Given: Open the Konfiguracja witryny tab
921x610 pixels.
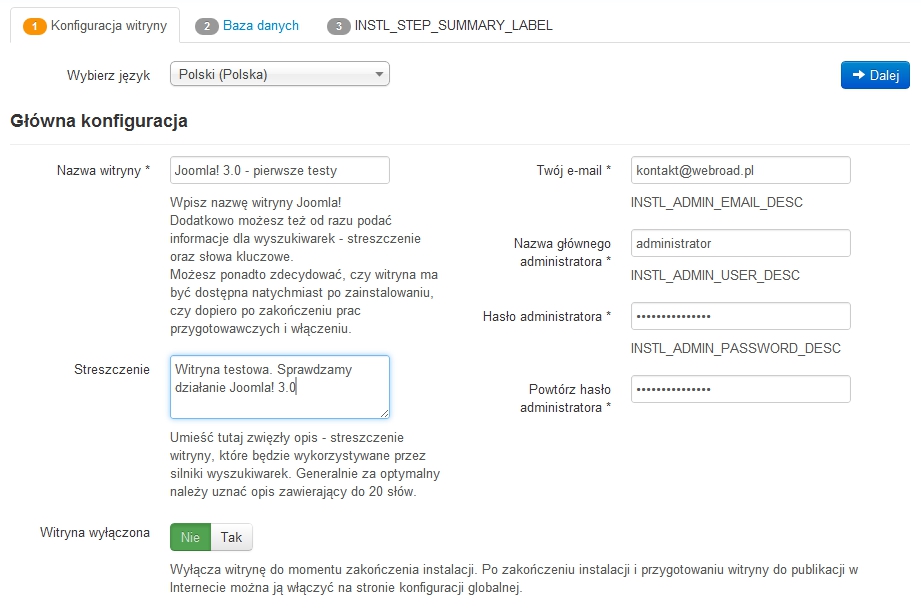Looking at the screenshot, I should tap(108, 26).
